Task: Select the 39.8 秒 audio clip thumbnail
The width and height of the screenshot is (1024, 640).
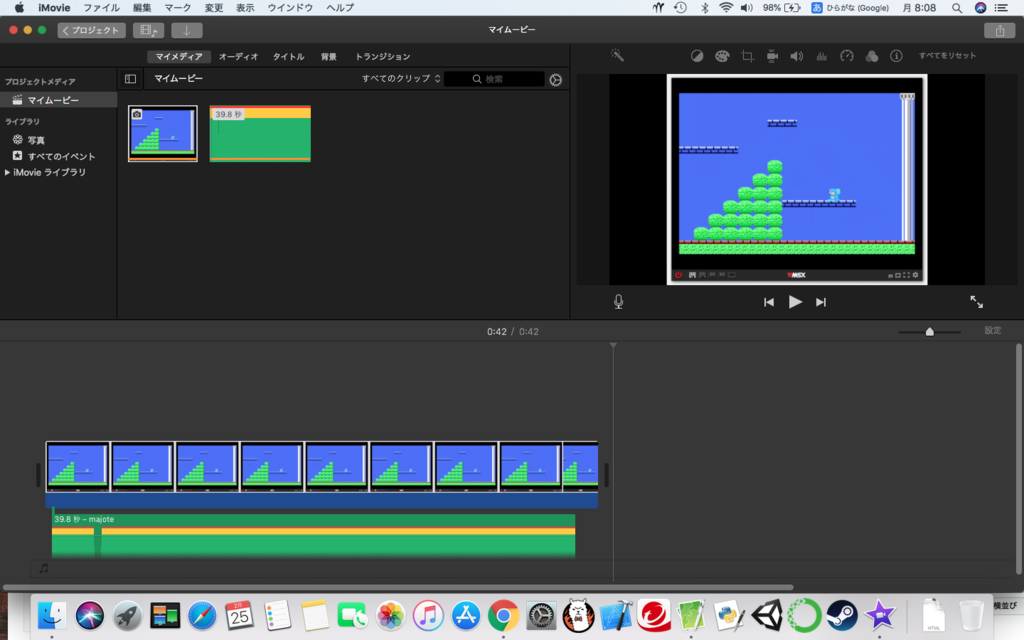Action: 260,134
